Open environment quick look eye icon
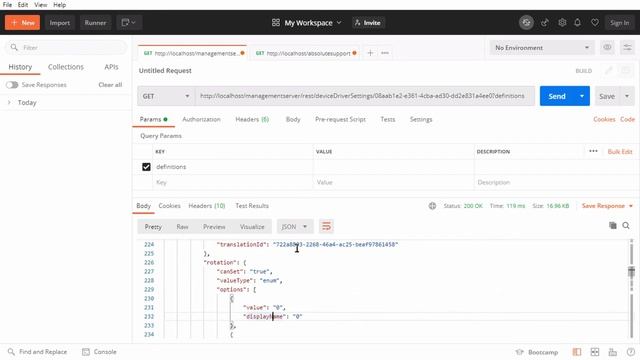 [x=607, y=47]
